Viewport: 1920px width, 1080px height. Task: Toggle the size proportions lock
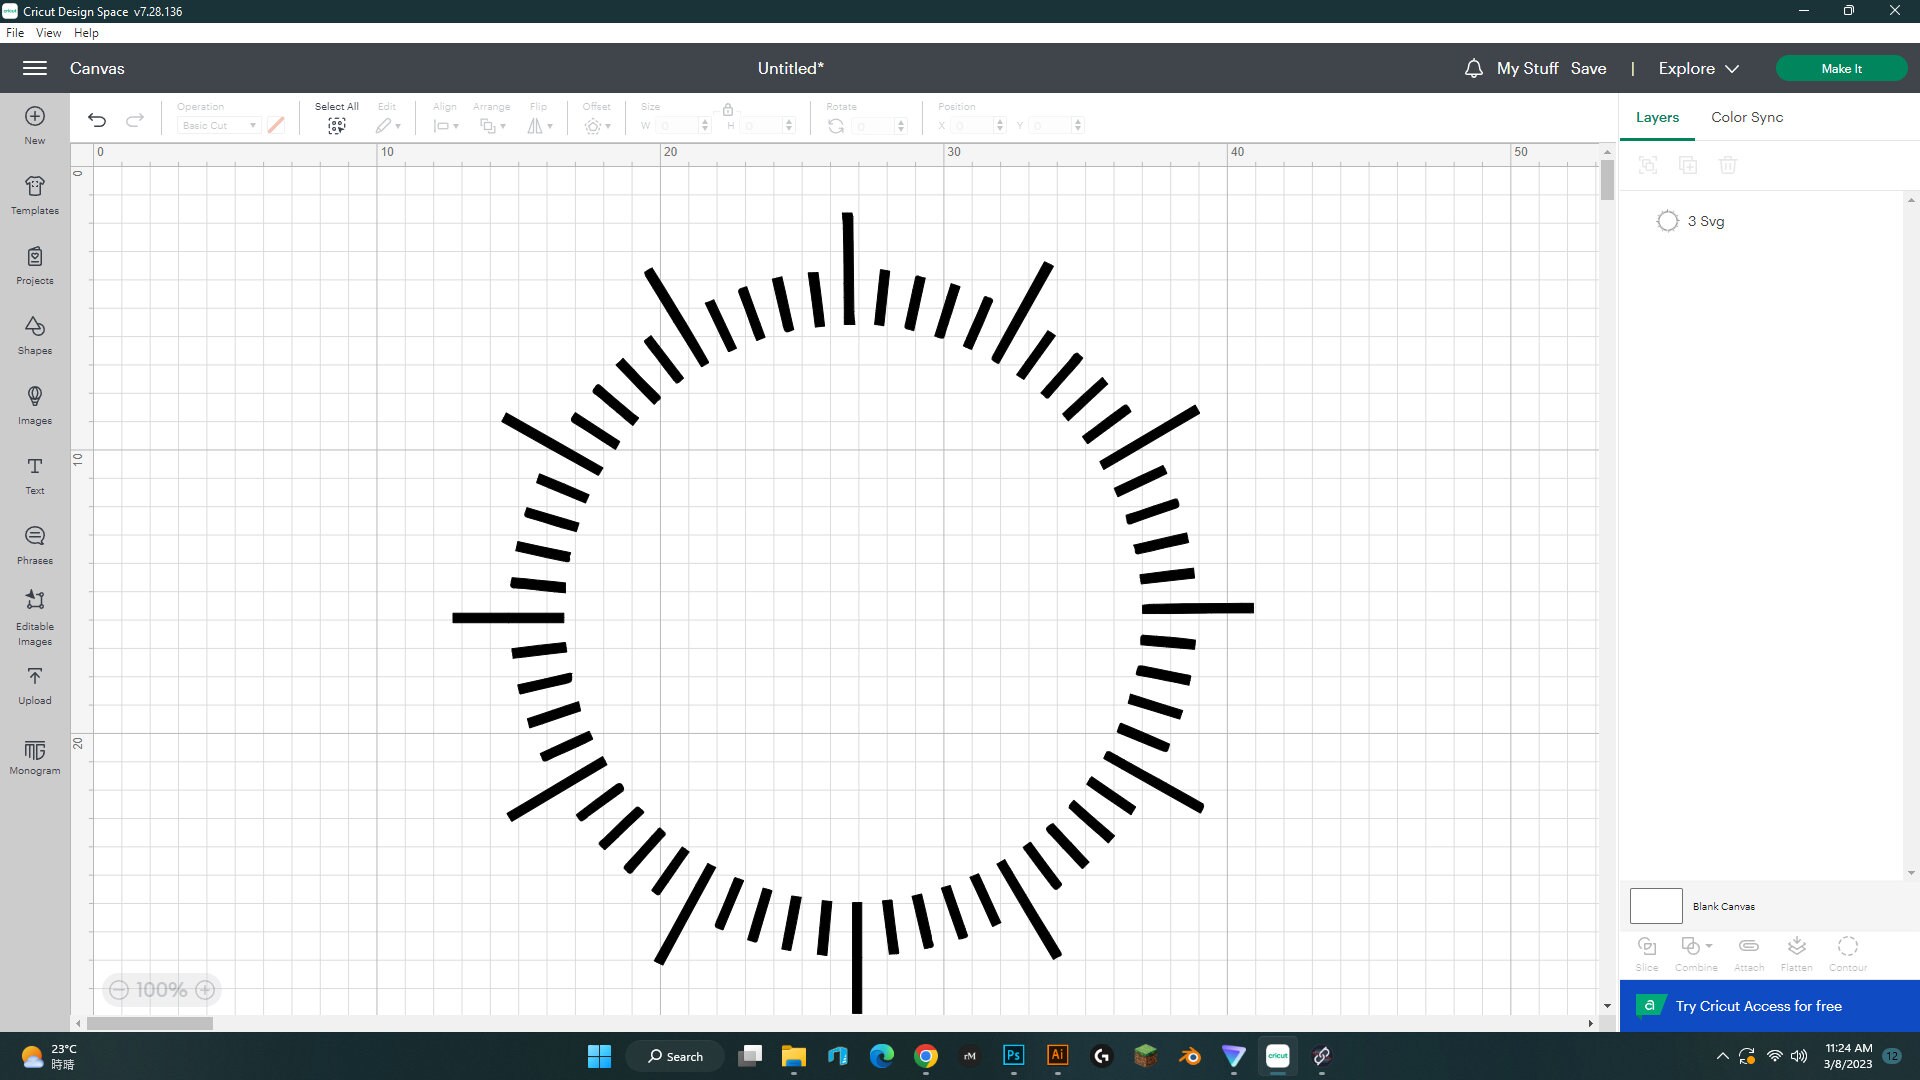point(728,110)
